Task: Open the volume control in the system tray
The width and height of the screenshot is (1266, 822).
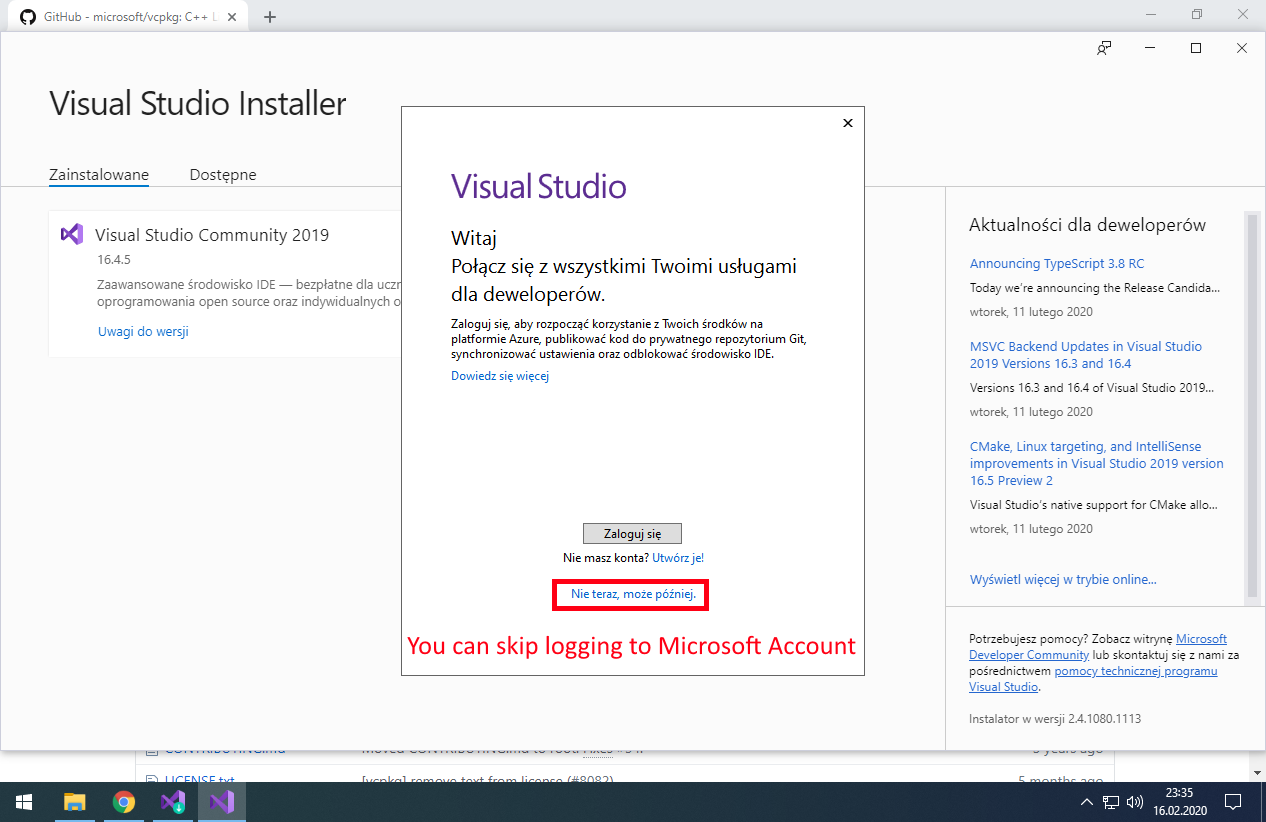Action: (x=1137, y=802)
